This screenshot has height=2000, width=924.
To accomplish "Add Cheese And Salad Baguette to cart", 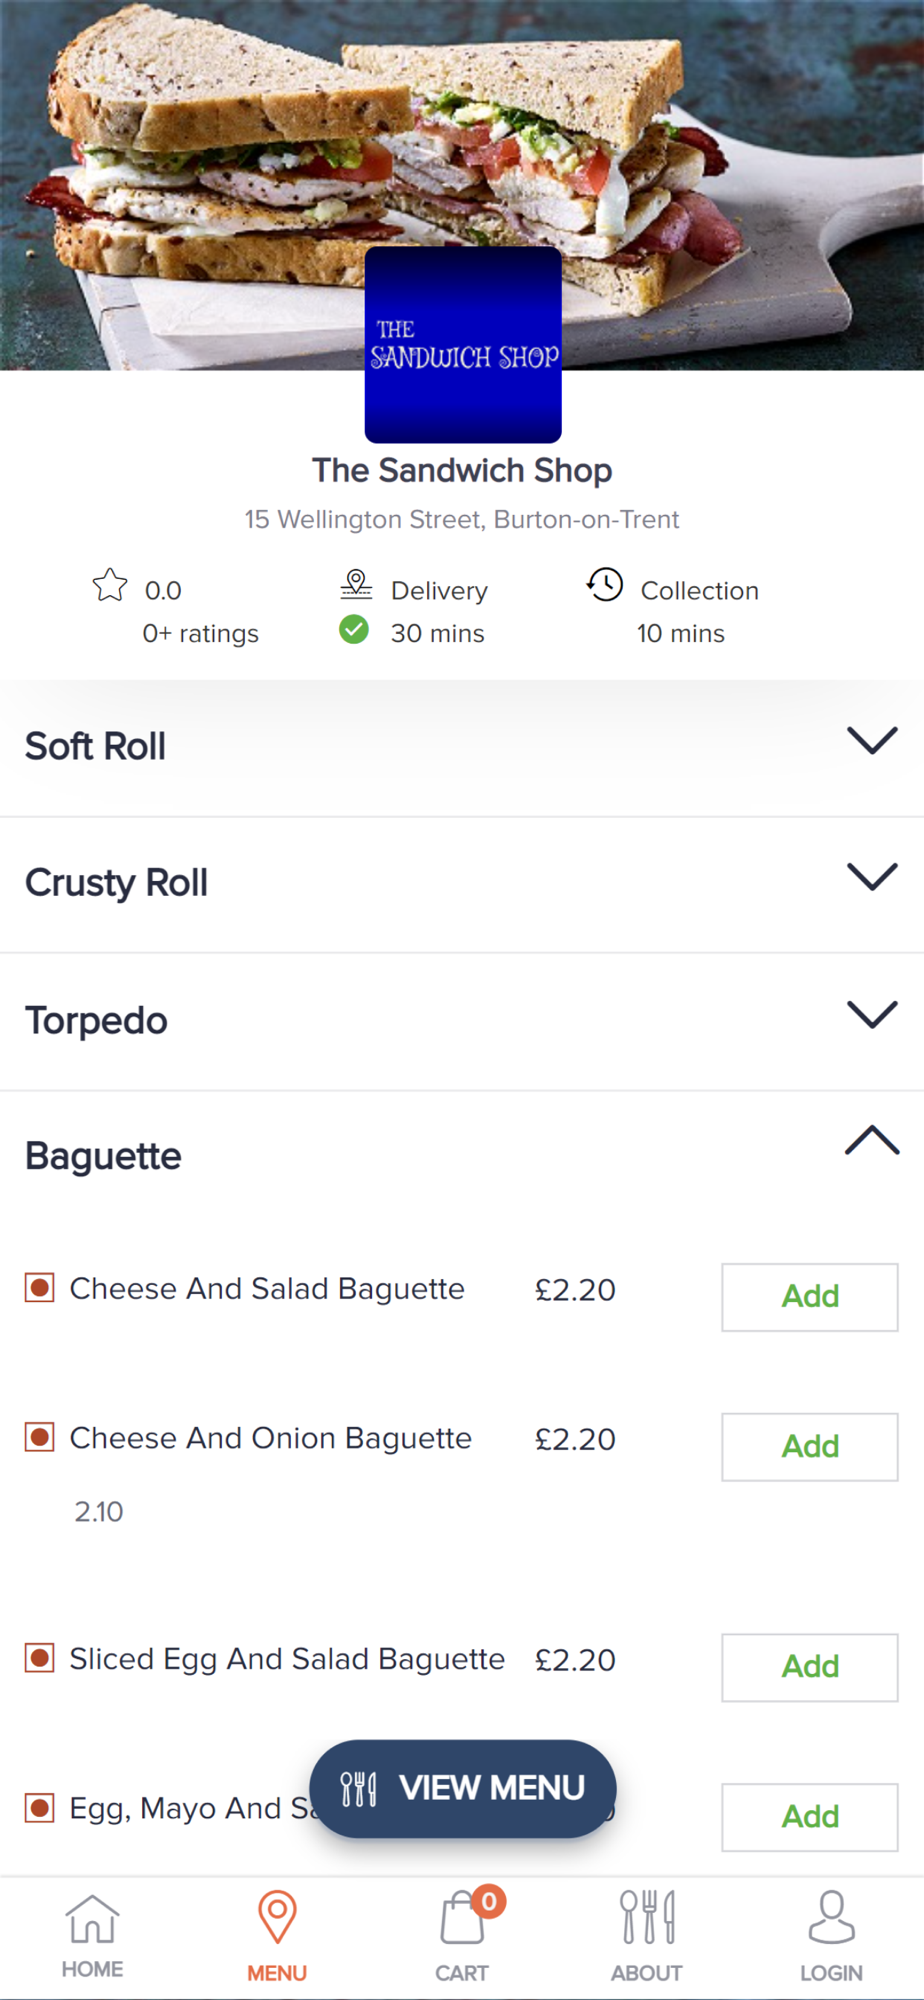I will [810, 1297].
